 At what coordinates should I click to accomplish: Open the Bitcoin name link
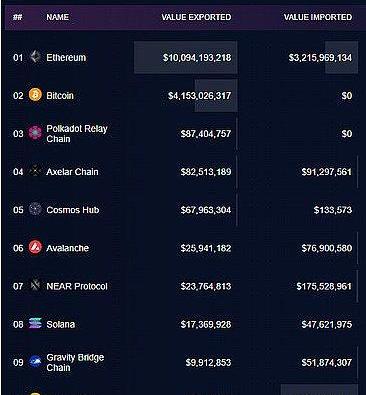point(60,96)
